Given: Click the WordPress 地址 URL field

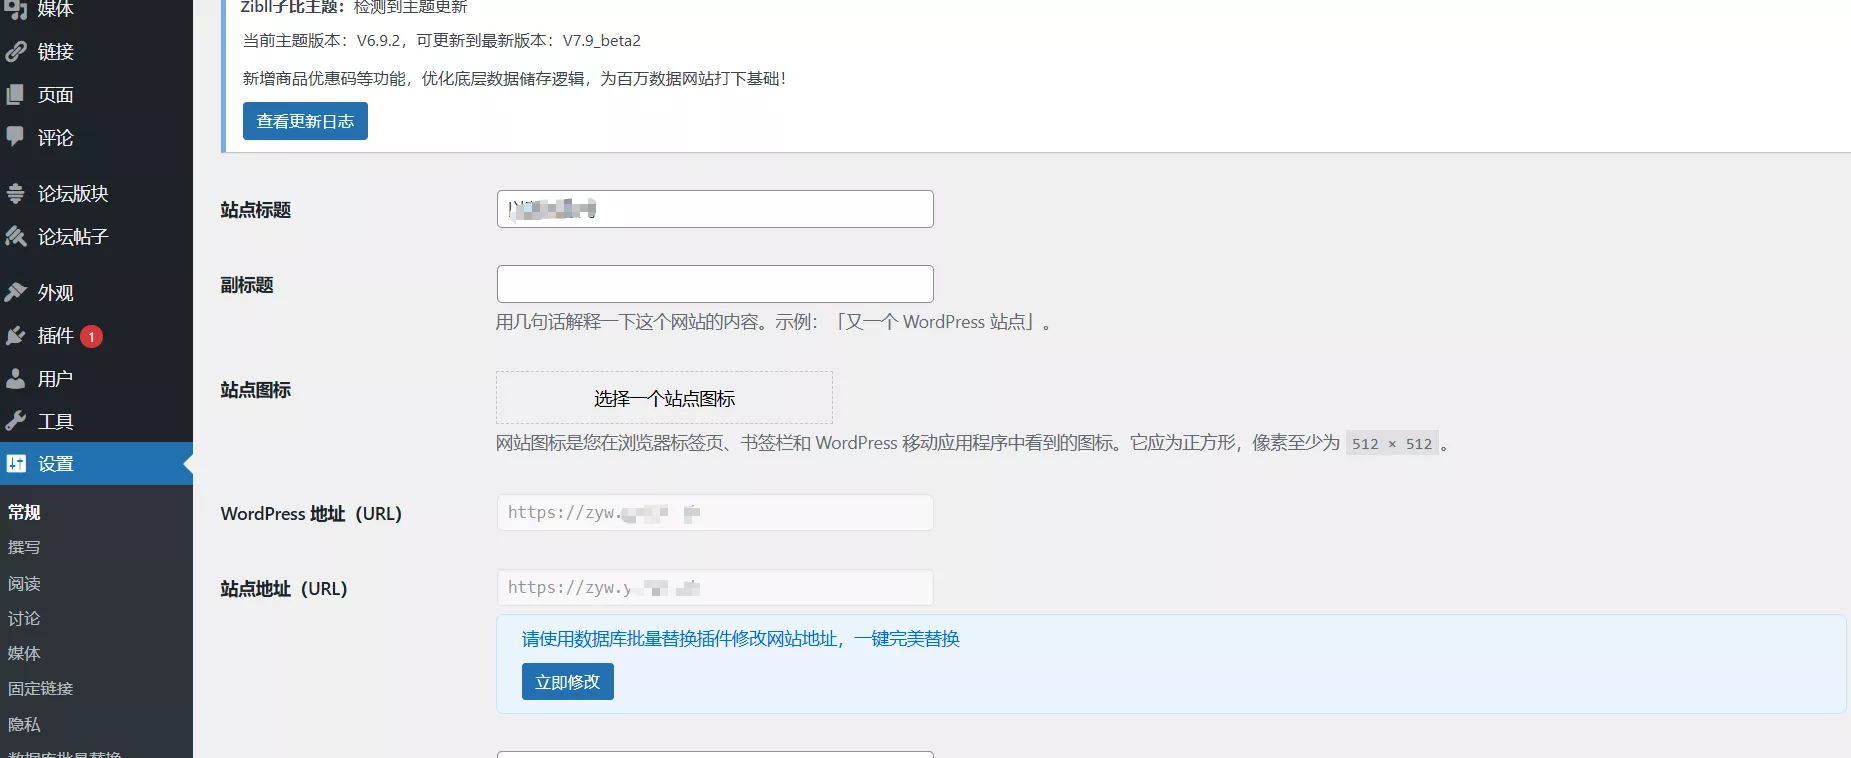Looking at the screenshot, I should pos(715,513).
